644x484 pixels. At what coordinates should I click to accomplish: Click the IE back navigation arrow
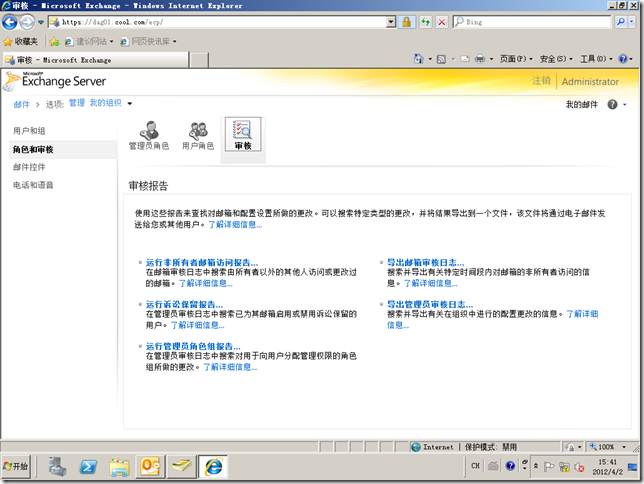12,21
